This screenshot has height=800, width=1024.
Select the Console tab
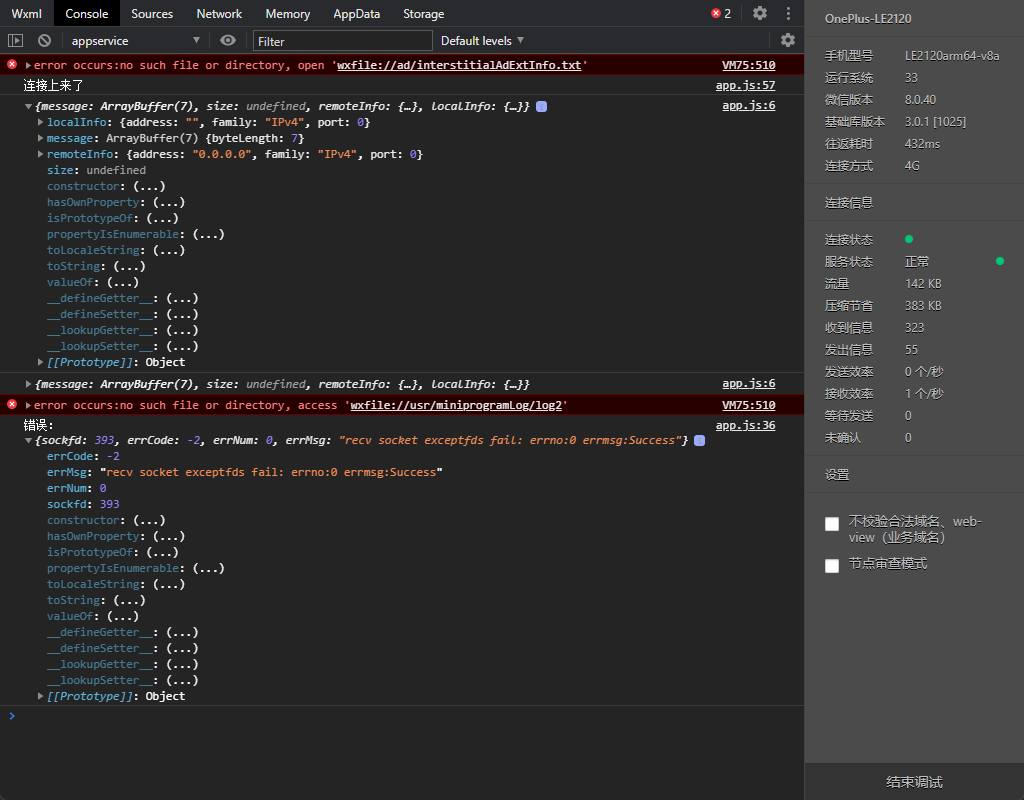pyautogui.click(x=87, y=14)
